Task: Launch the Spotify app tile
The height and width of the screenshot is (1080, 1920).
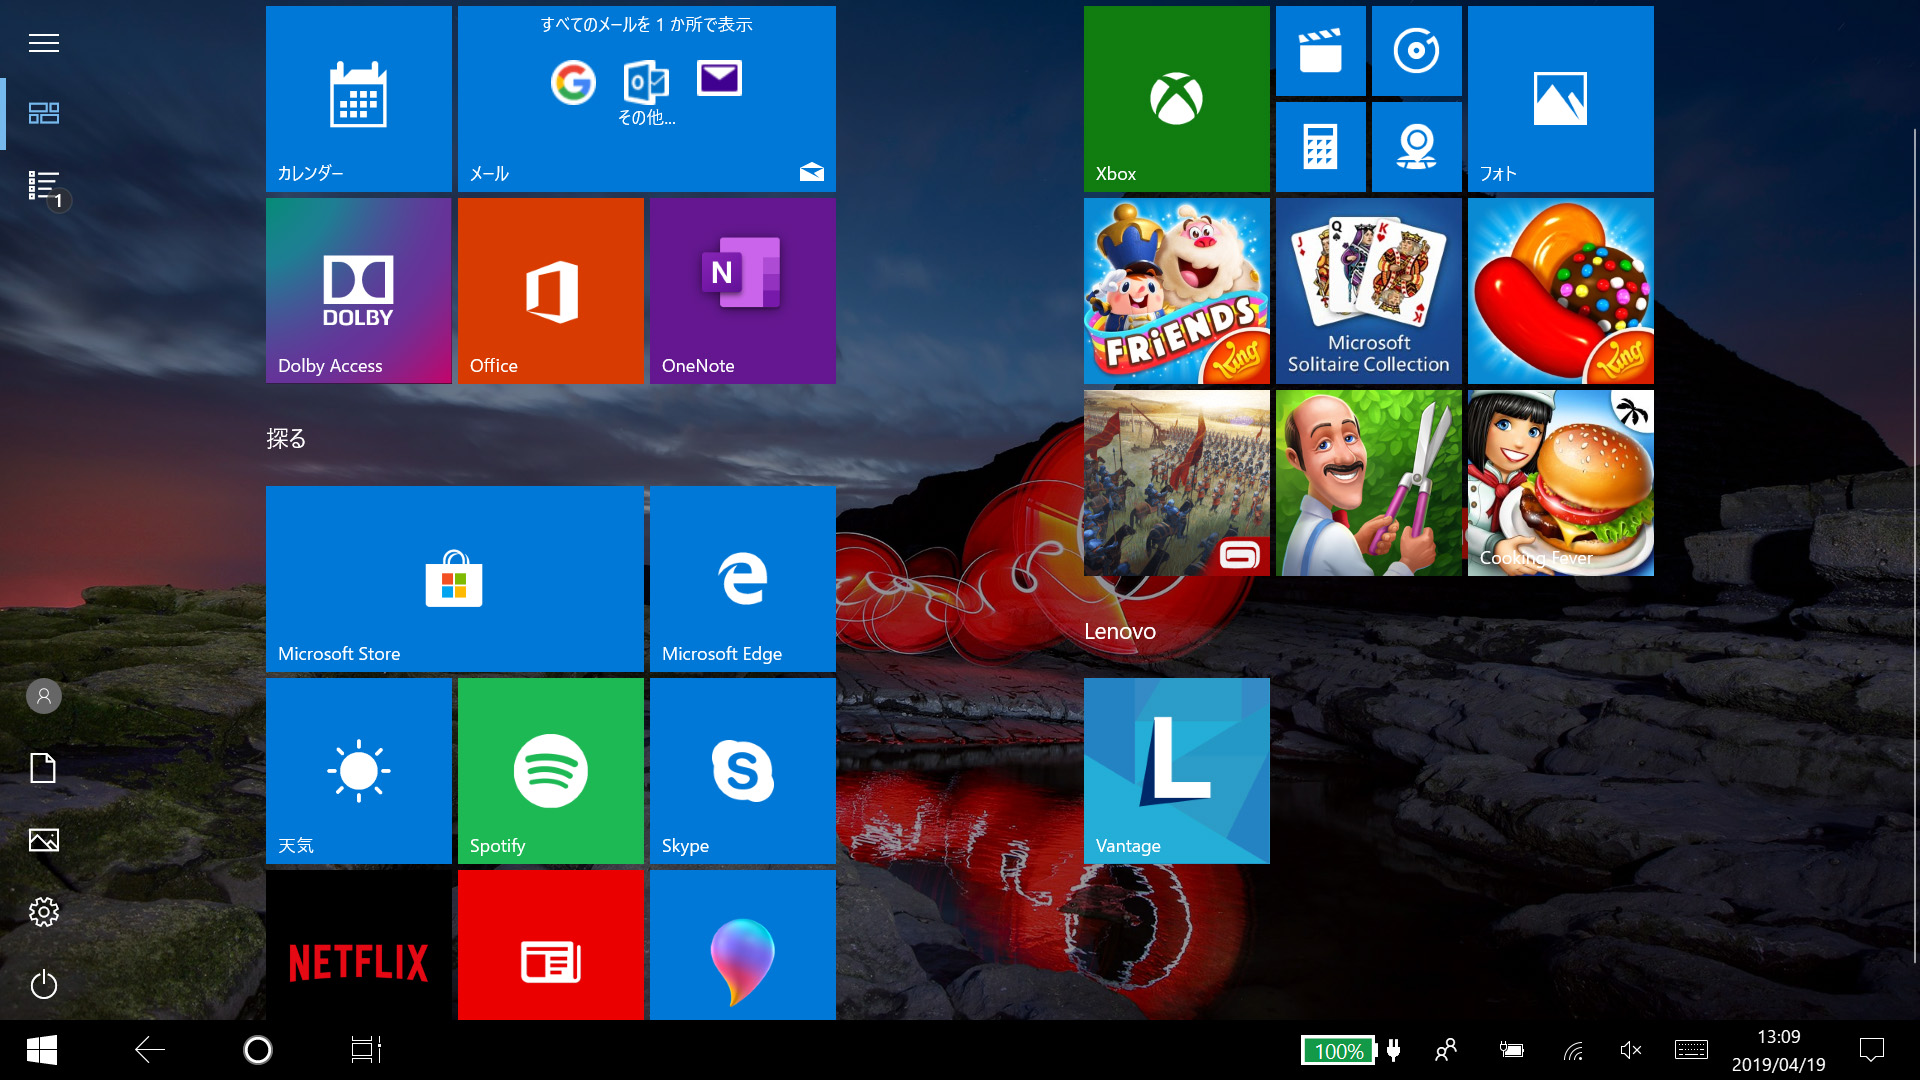Action: click(550, 770)
